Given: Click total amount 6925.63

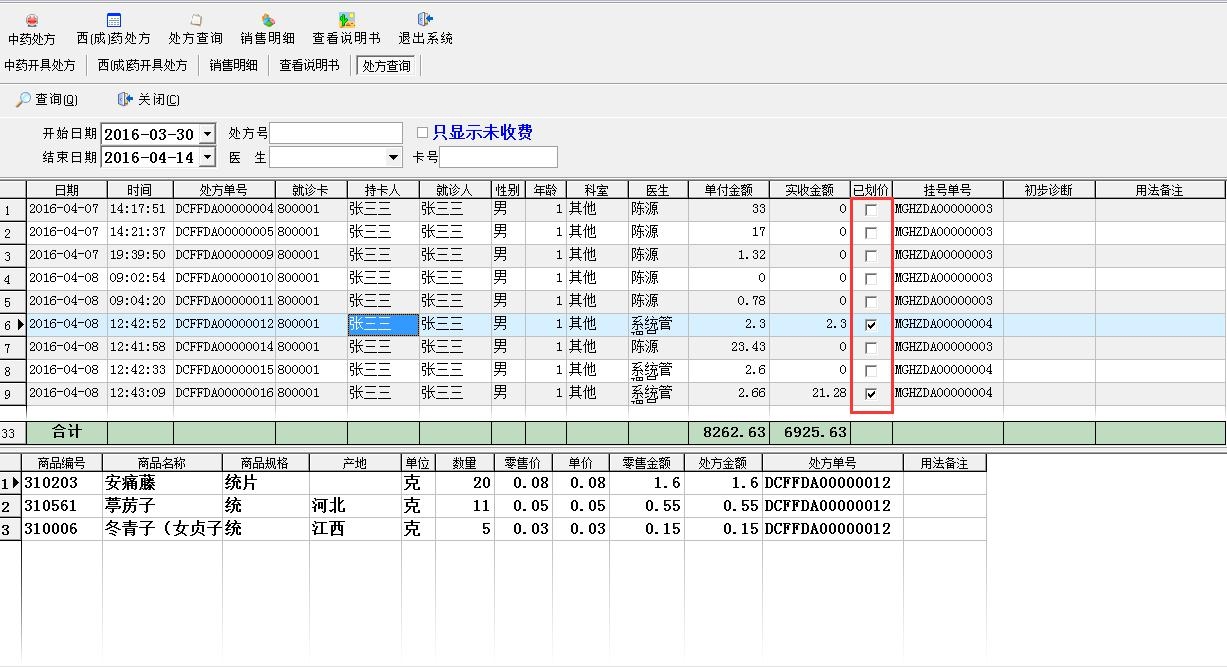Looking at the screenshot, I should pos(810,433).
